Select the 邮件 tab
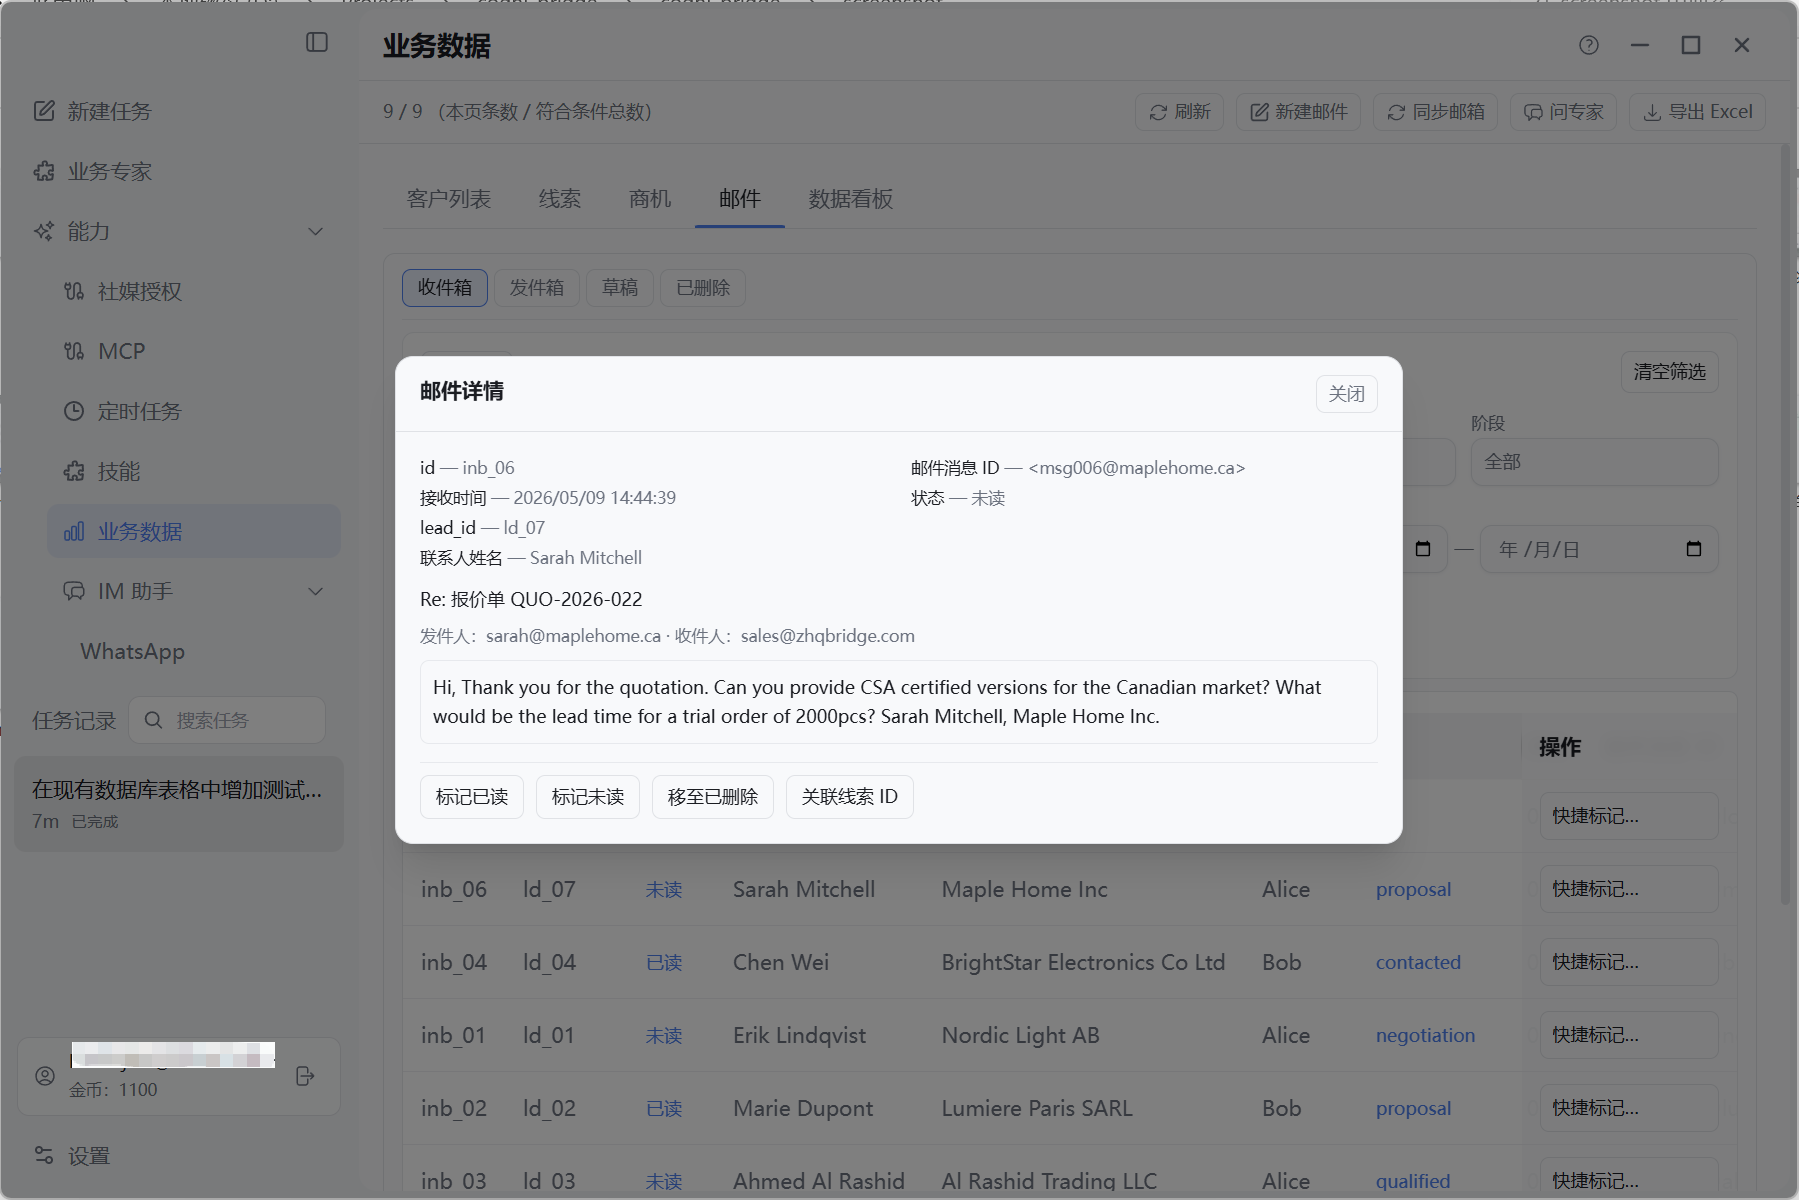Screen dimensions: 1799x1200 pos(740,199)
